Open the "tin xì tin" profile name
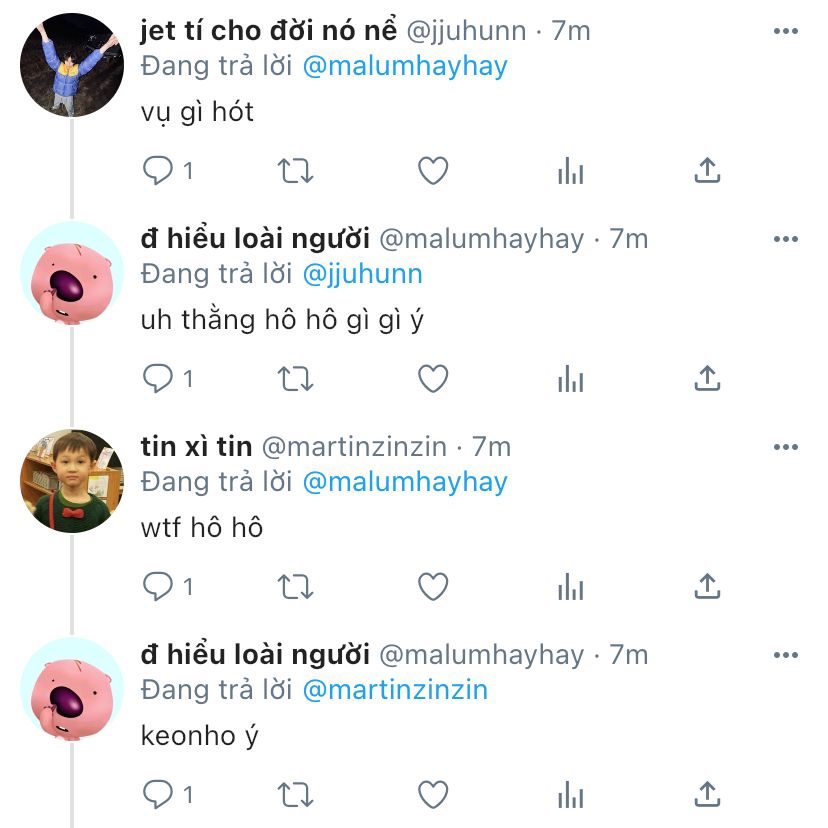The height and width of the screenshot is (828, 828). pos(196,447)
